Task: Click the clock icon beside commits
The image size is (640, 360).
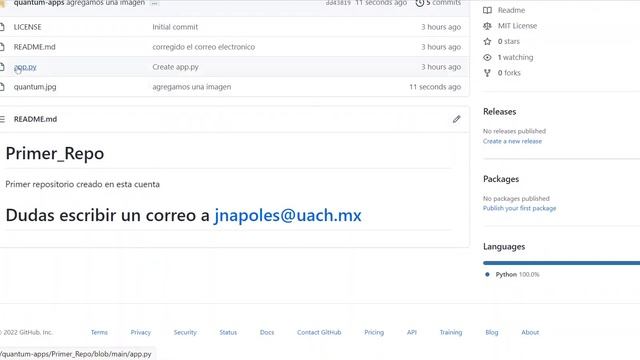Action: coord(419,3)
